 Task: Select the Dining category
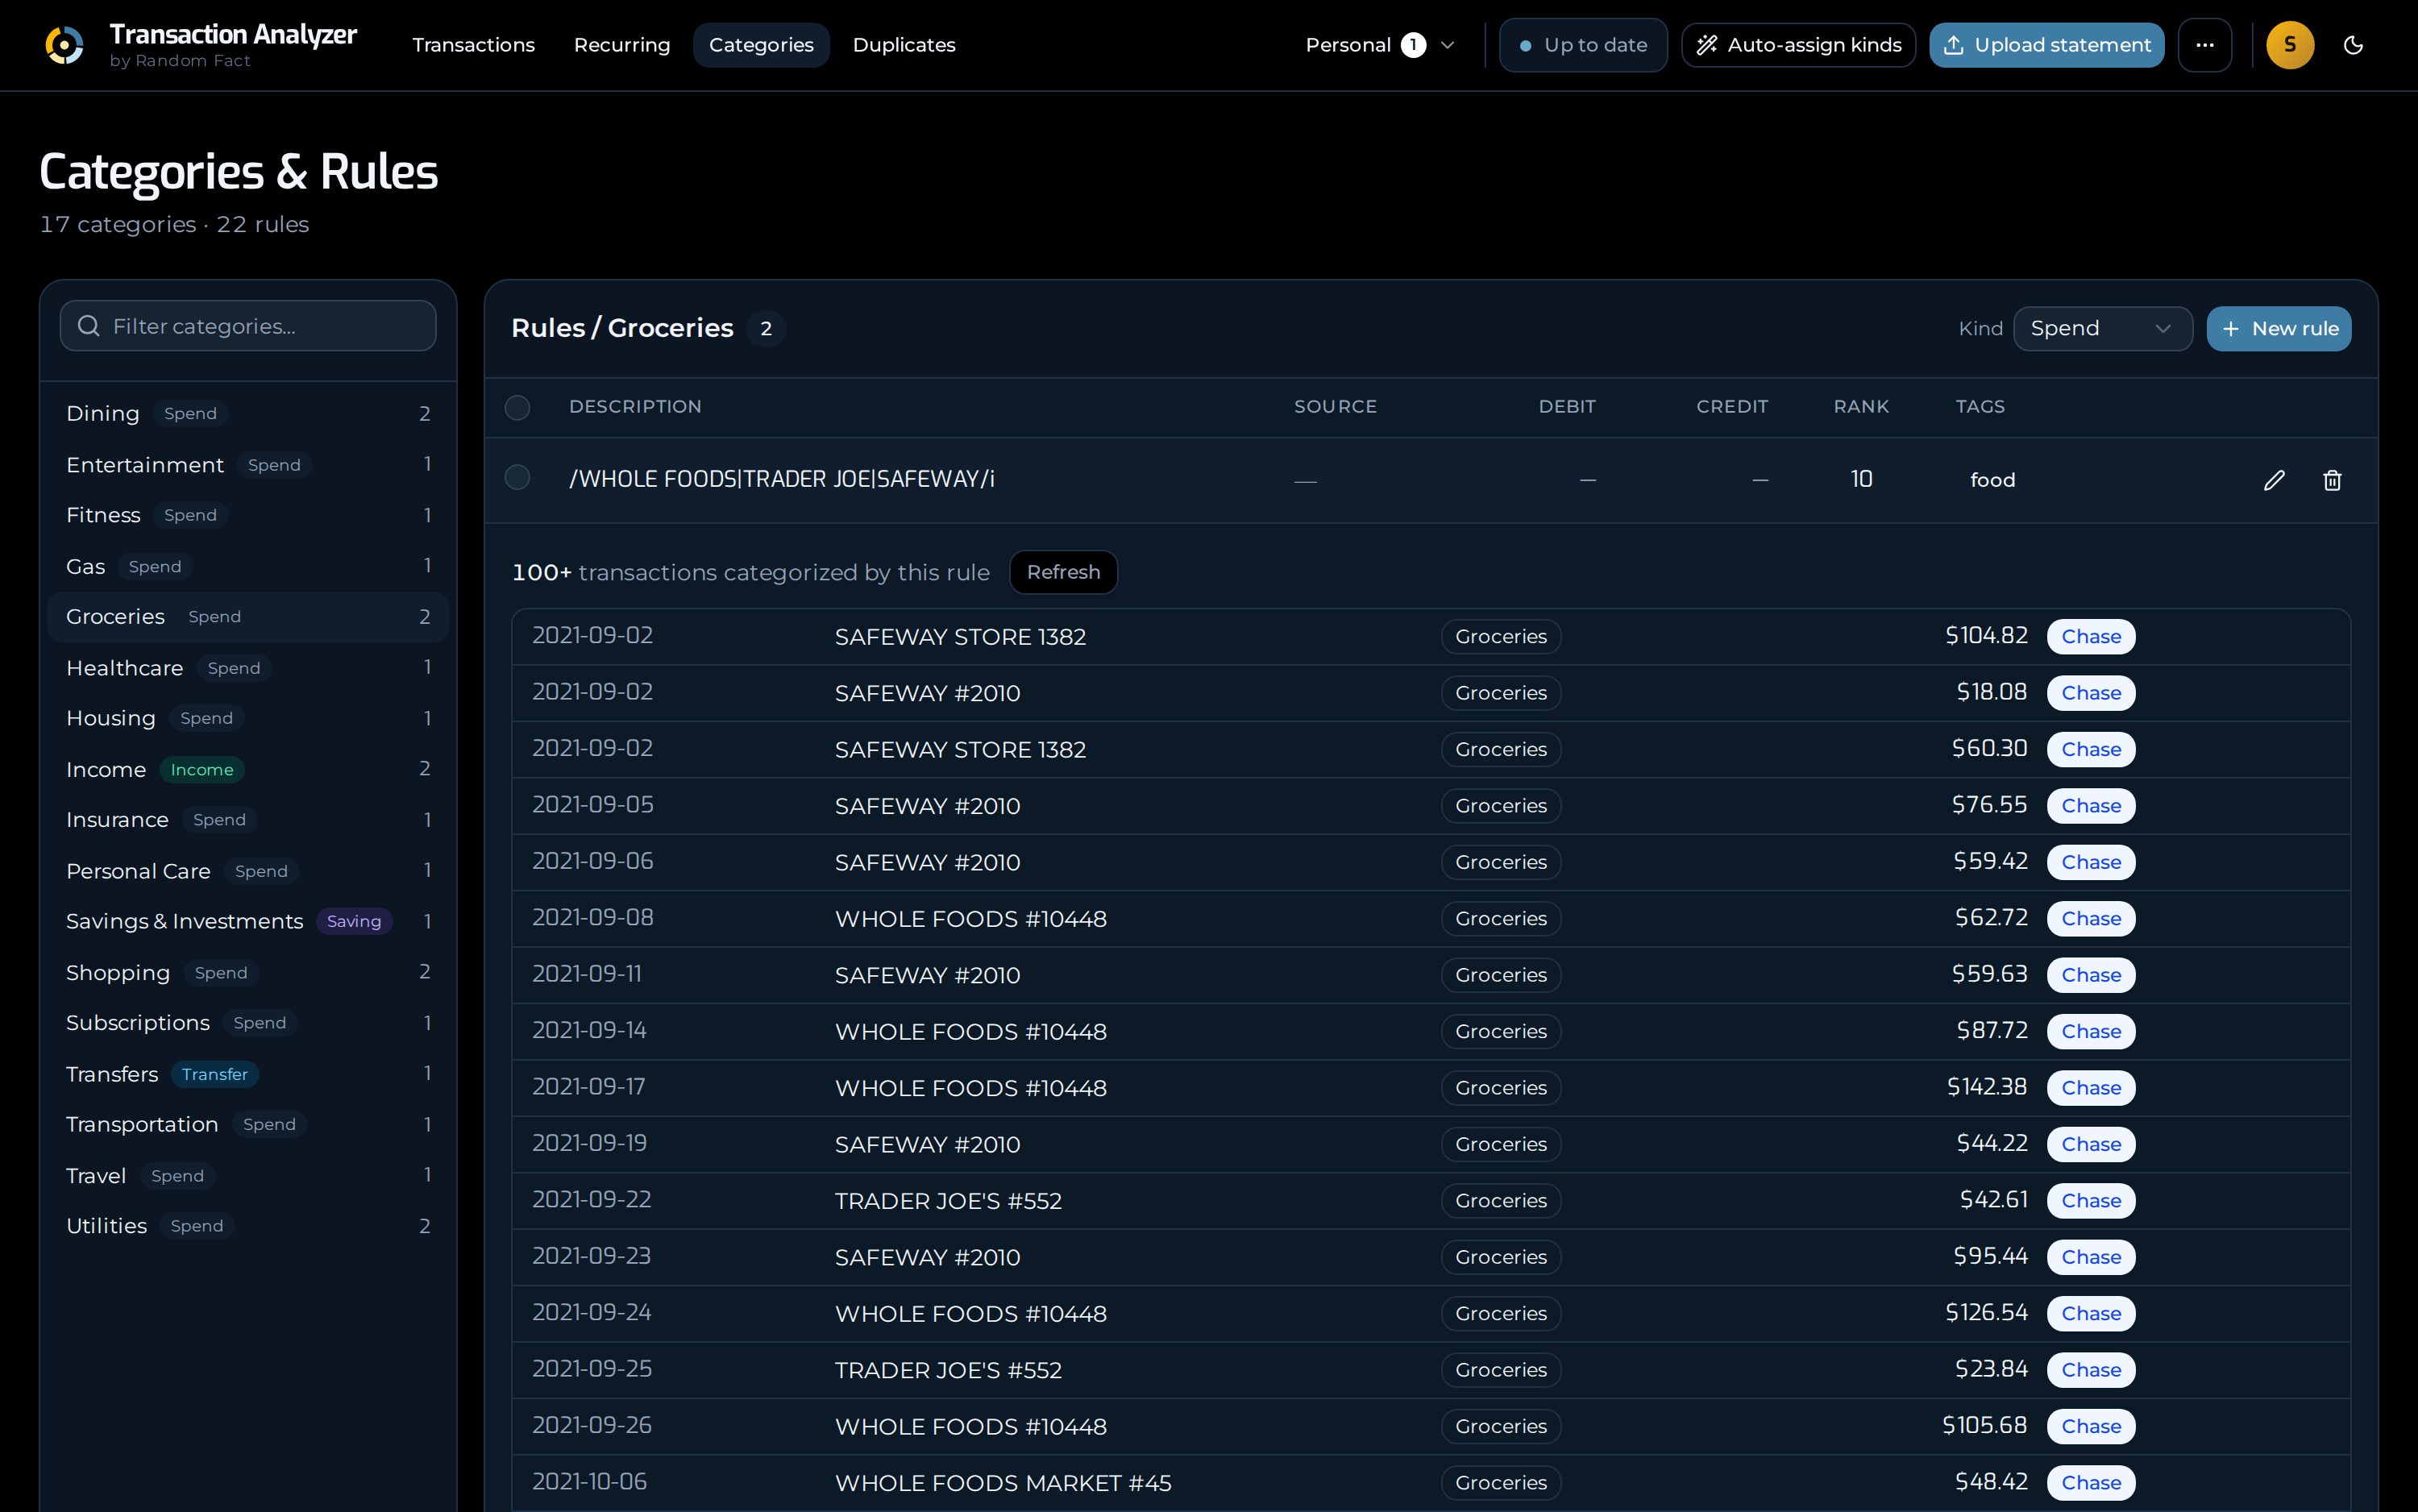click(248, 413)
